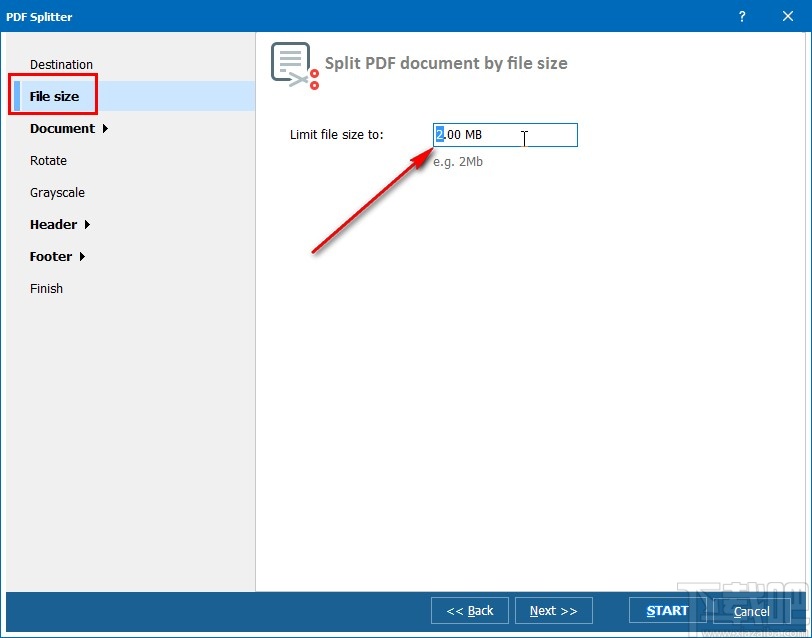
Task: Expand the Header submenu arrow
Action: pos(87,225)
